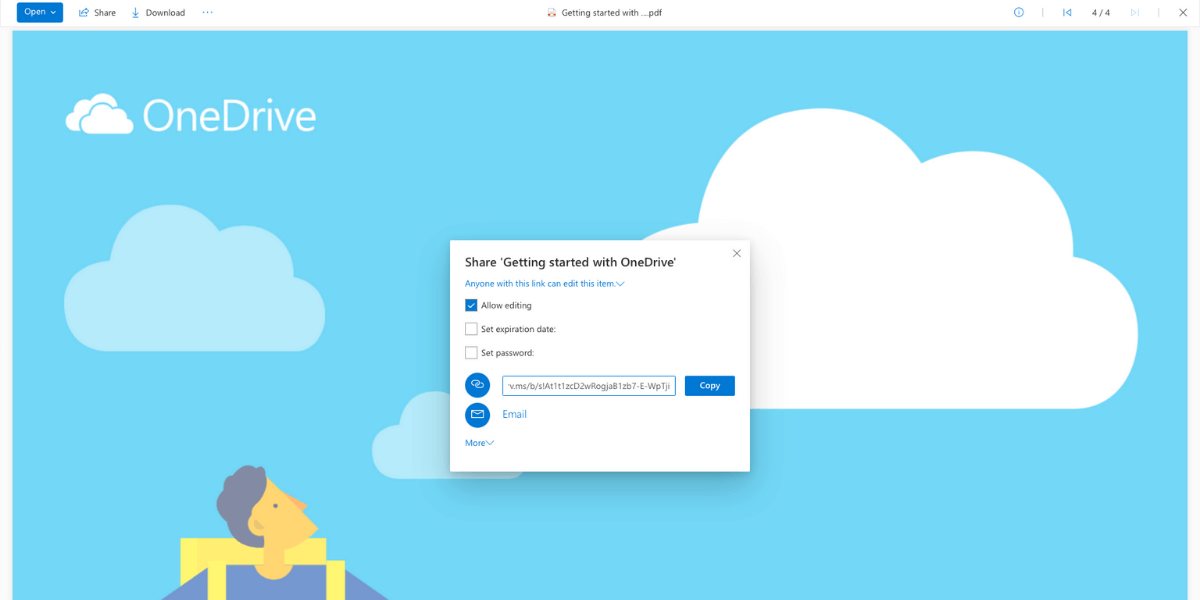Choose the Email link option
Screen dimensions: 1200x600
[x=514, y=414]
